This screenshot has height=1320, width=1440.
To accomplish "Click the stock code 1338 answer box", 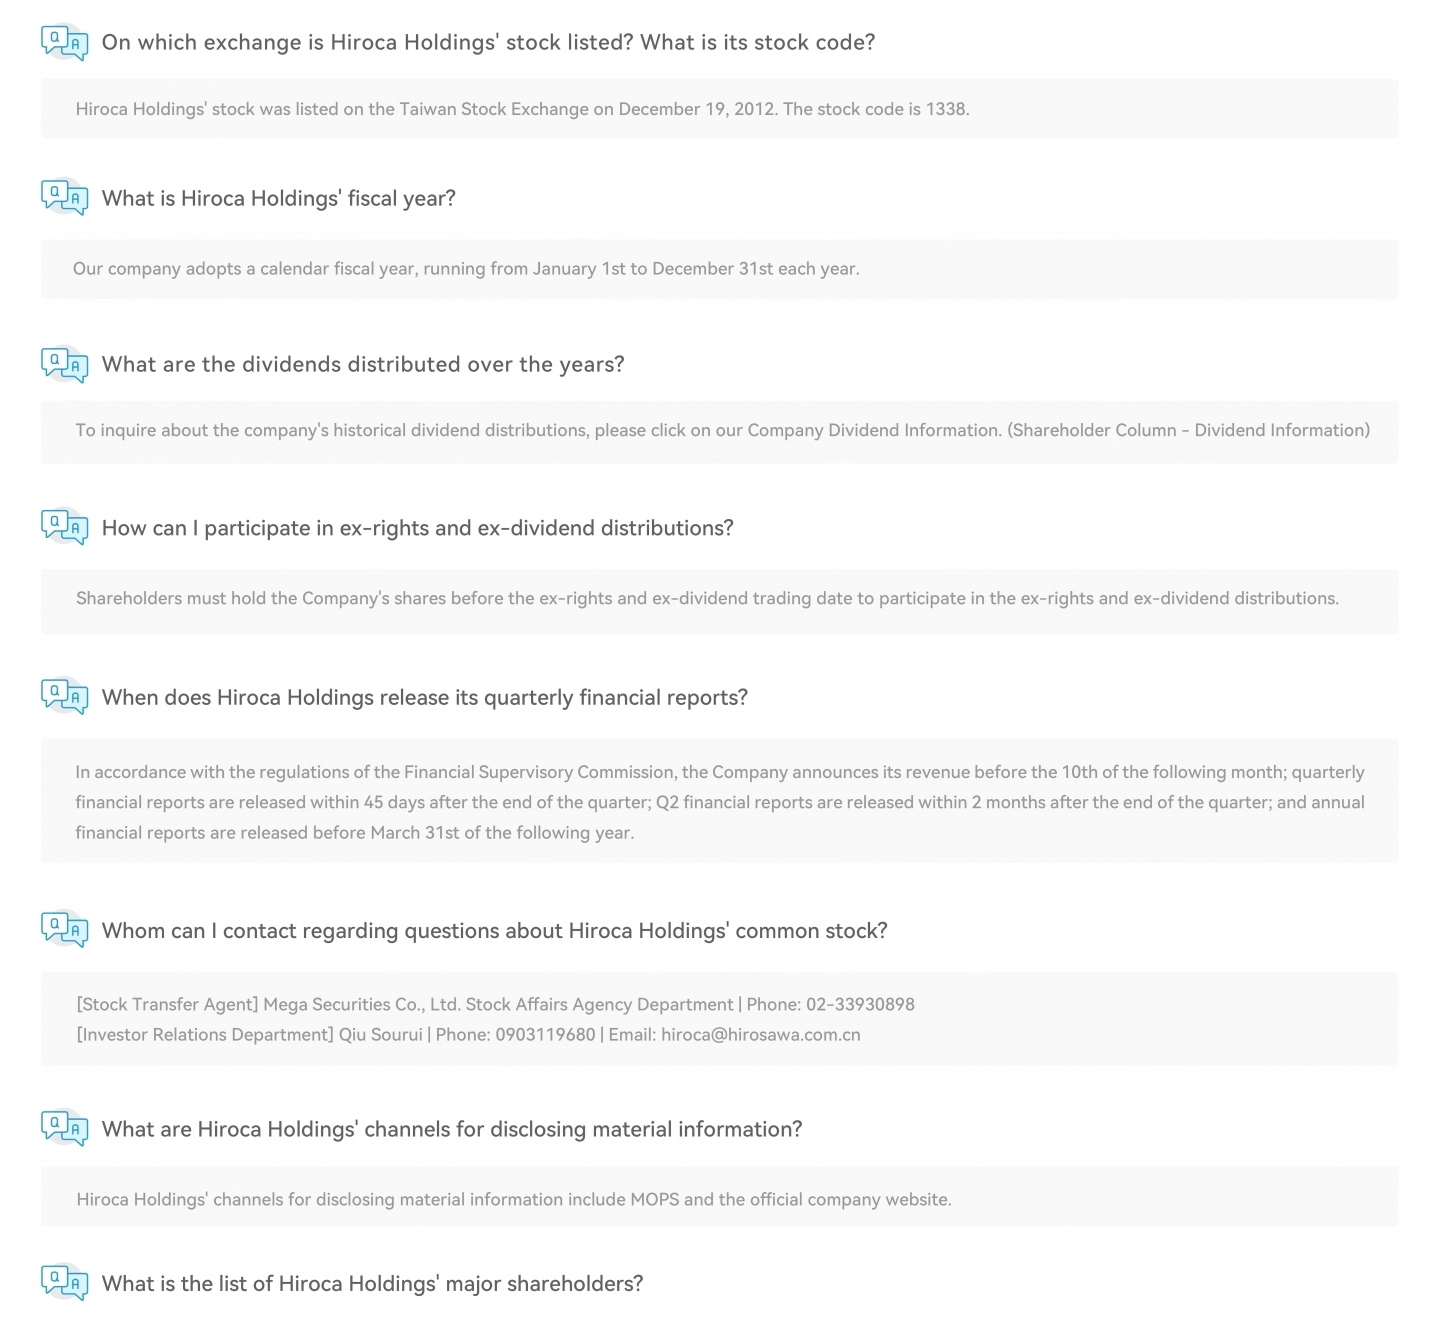I will [x=719, y=108].
